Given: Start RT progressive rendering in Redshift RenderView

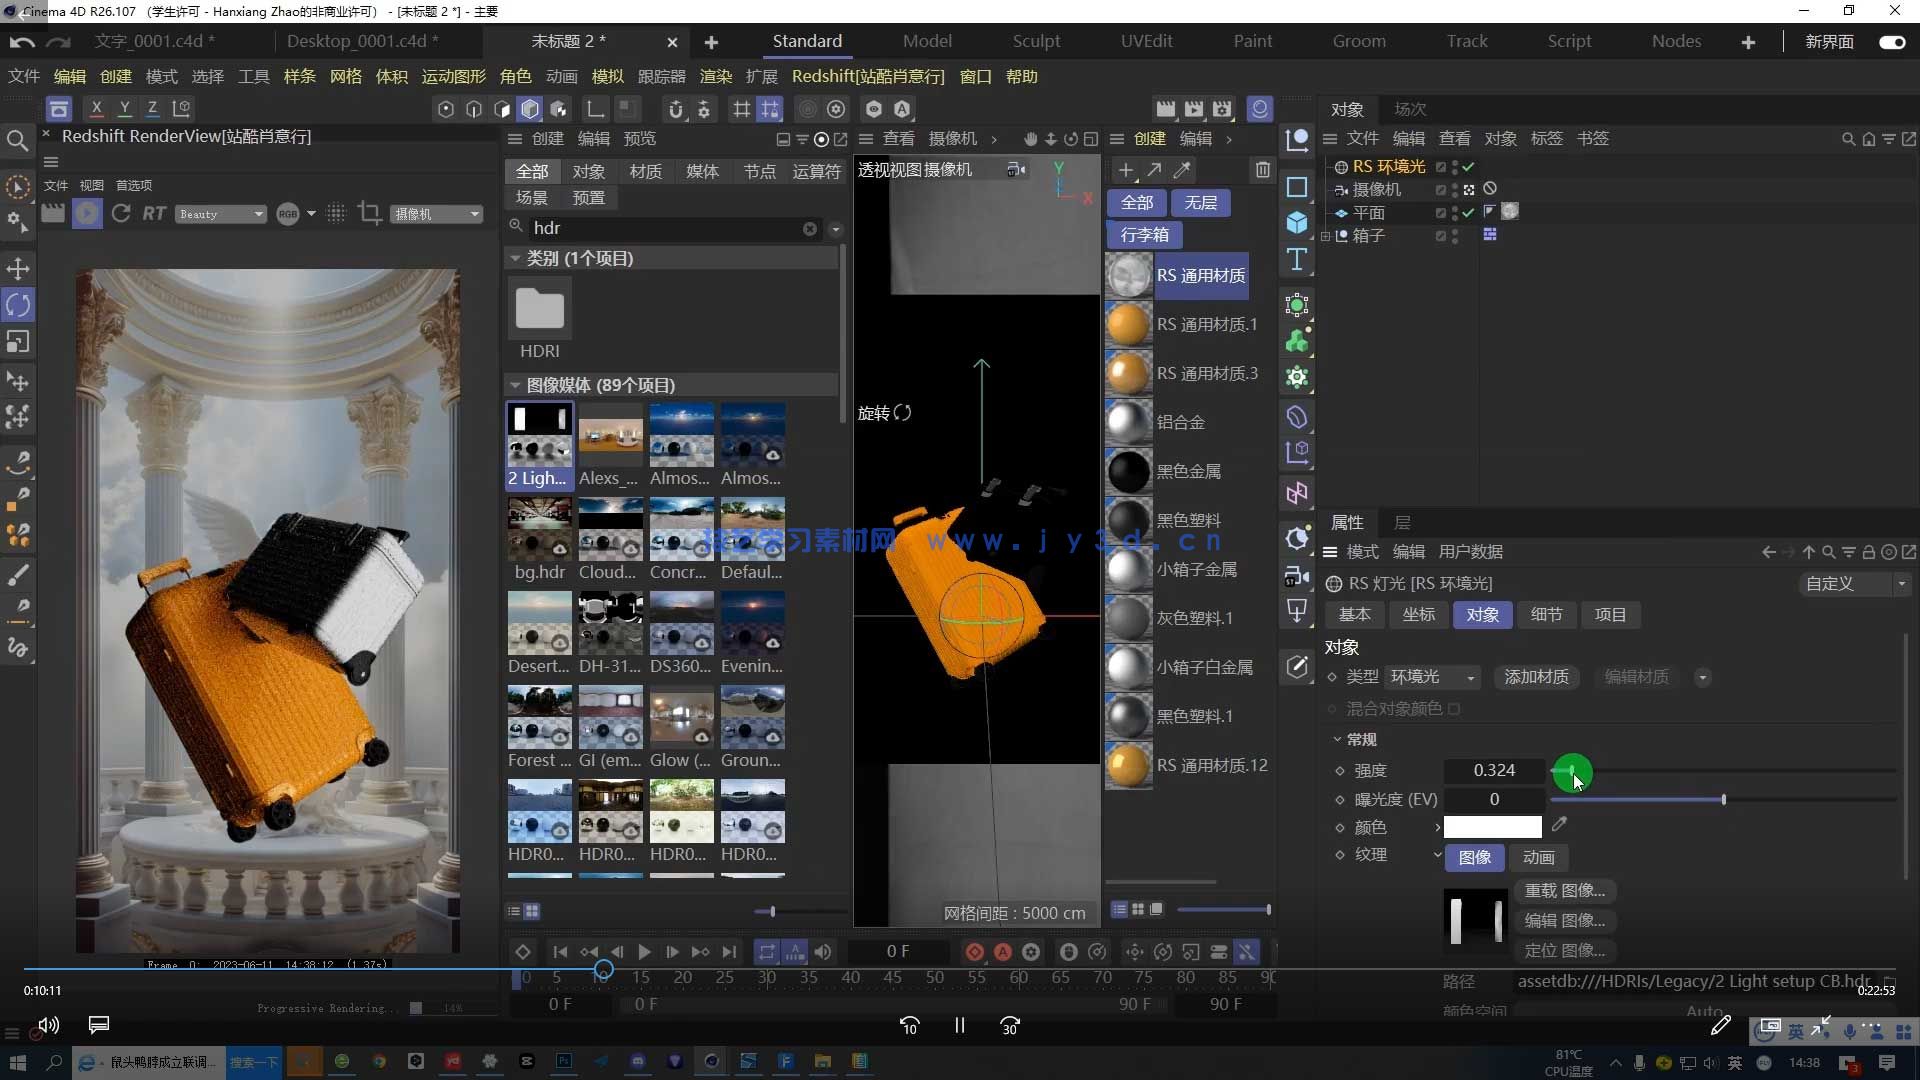Looking at the screenshot, I should coord(152,213).
